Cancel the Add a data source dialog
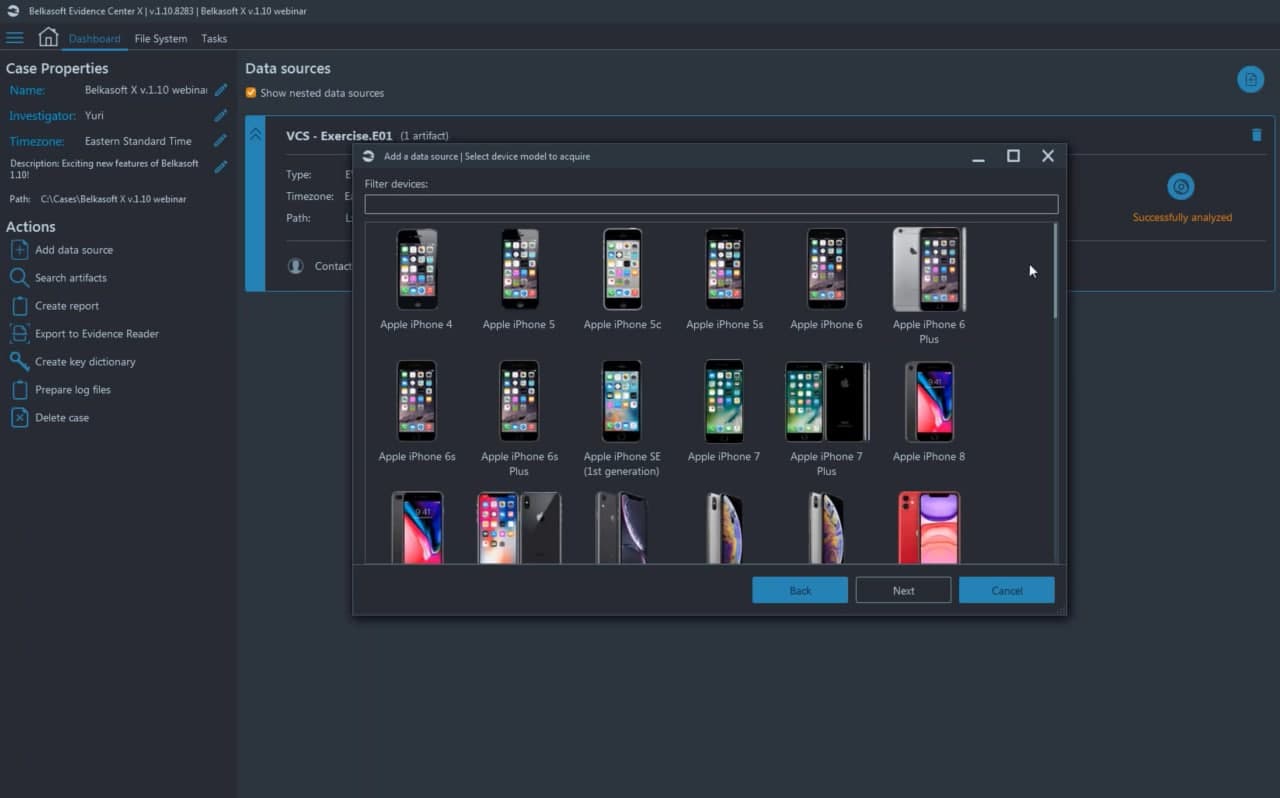The width and height of the screenshot is (1280, 798). tap(1006, 590)
